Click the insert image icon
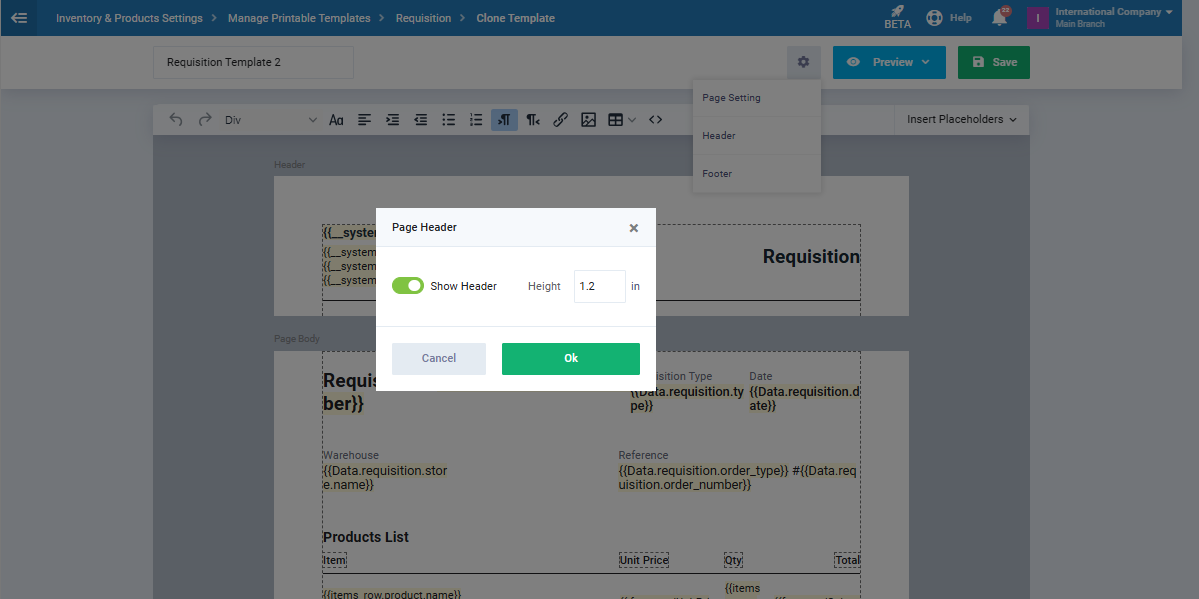The height and width of the screenshot is (599, 1199). (x=588, y=120)
